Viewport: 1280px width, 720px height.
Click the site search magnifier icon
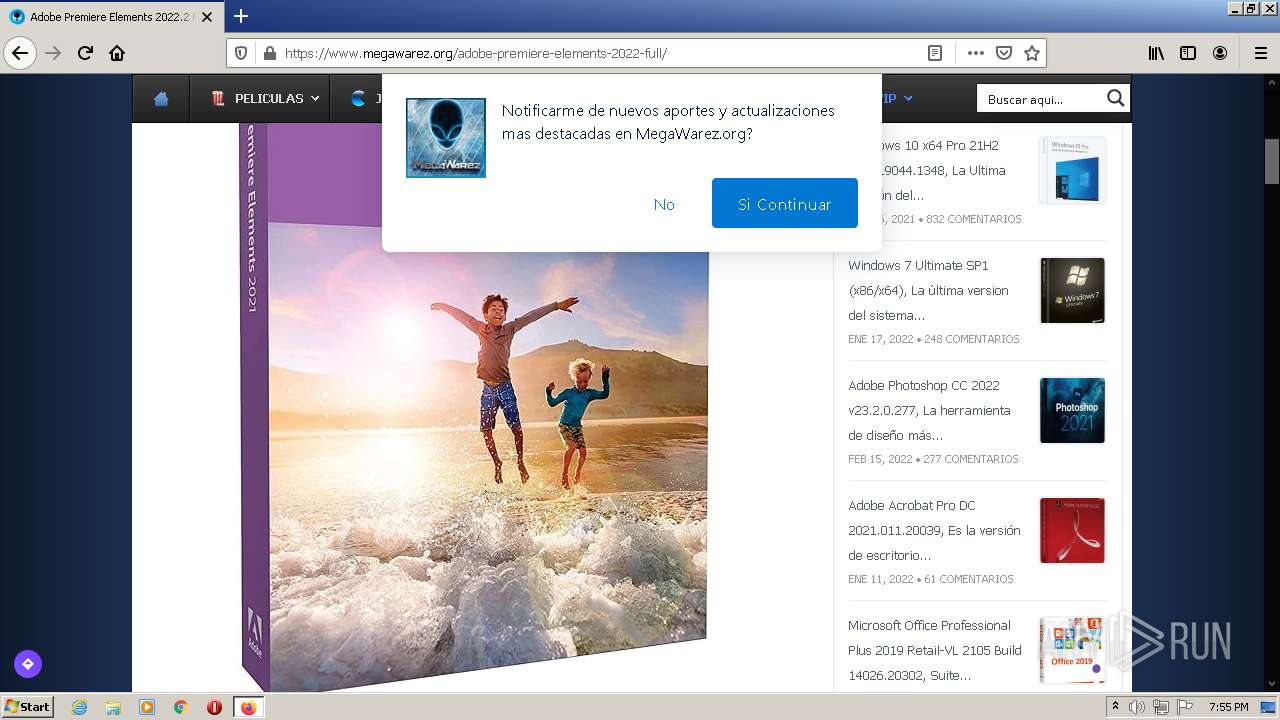pos(1116,97)
